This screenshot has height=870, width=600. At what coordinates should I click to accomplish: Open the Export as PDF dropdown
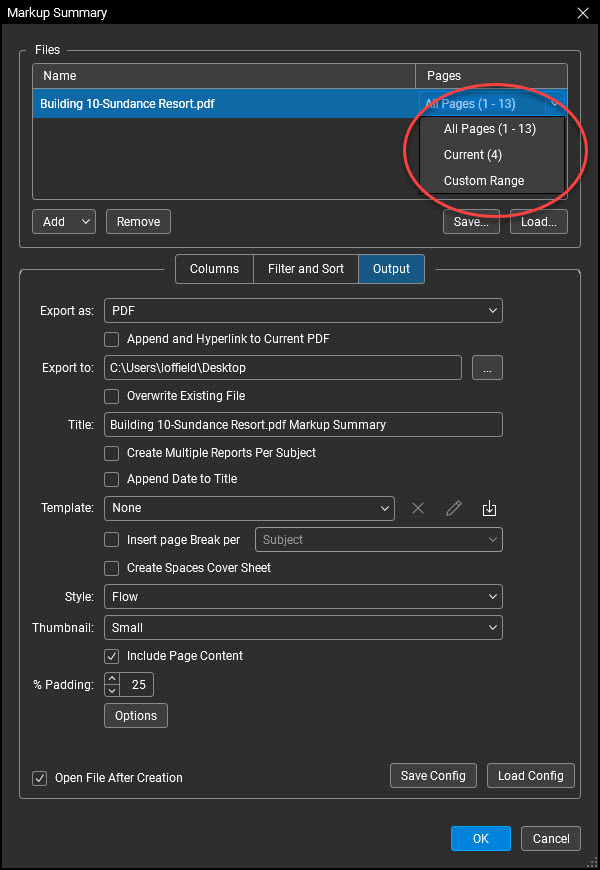coord(303,311)
